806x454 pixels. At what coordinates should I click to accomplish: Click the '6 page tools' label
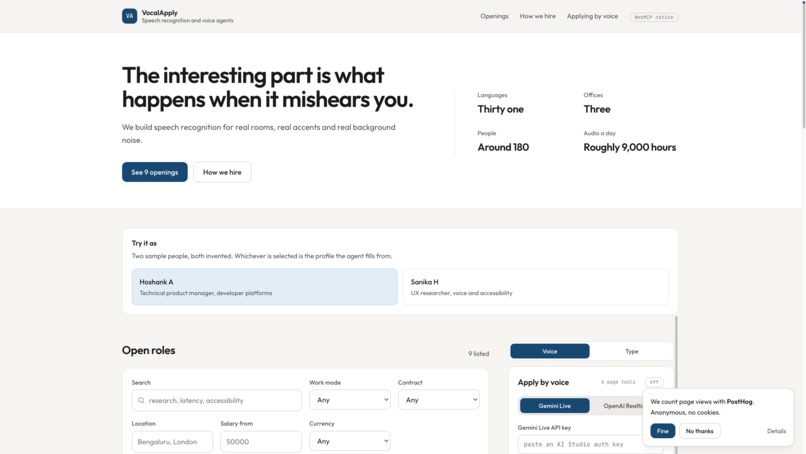[x=618, y=382]
